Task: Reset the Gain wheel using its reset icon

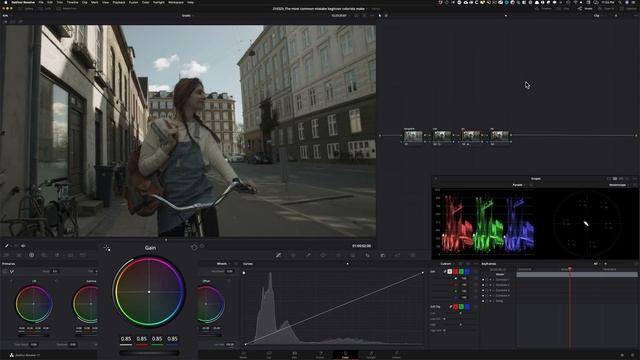Action: click(x=194, y=247)
